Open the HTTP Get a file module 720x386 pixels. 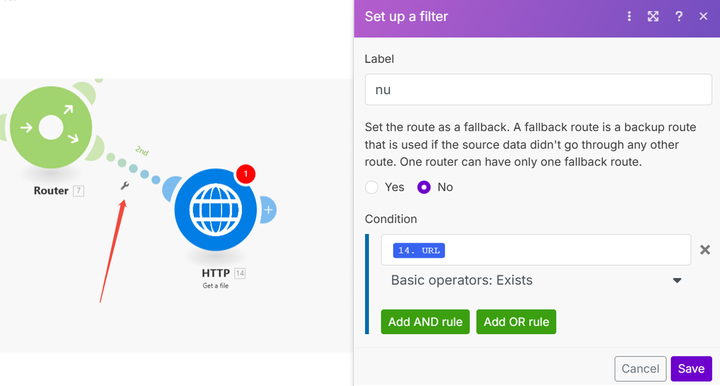pyautogui.click(x=215, y=210)
